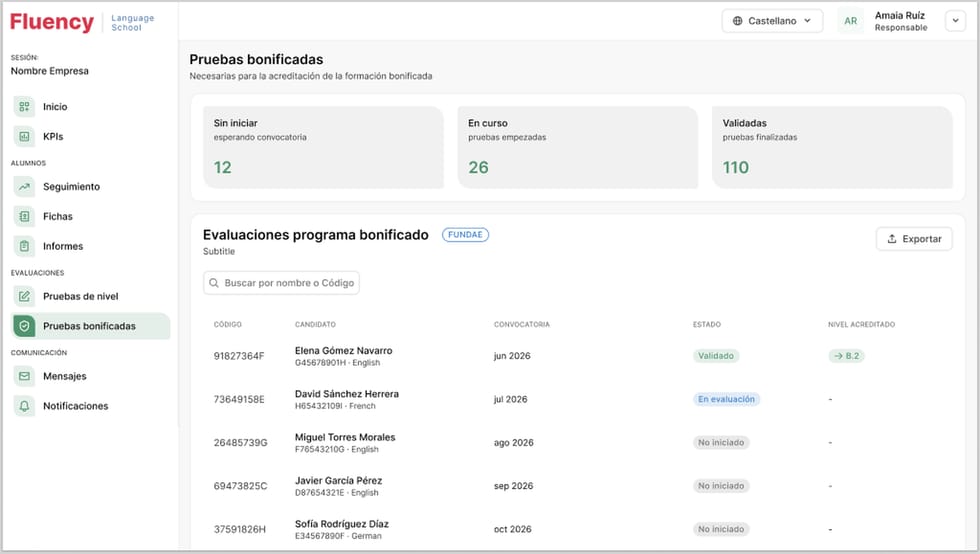Click the Exportar button
This screenshot has width=980, height=554.
pos(914,239)
